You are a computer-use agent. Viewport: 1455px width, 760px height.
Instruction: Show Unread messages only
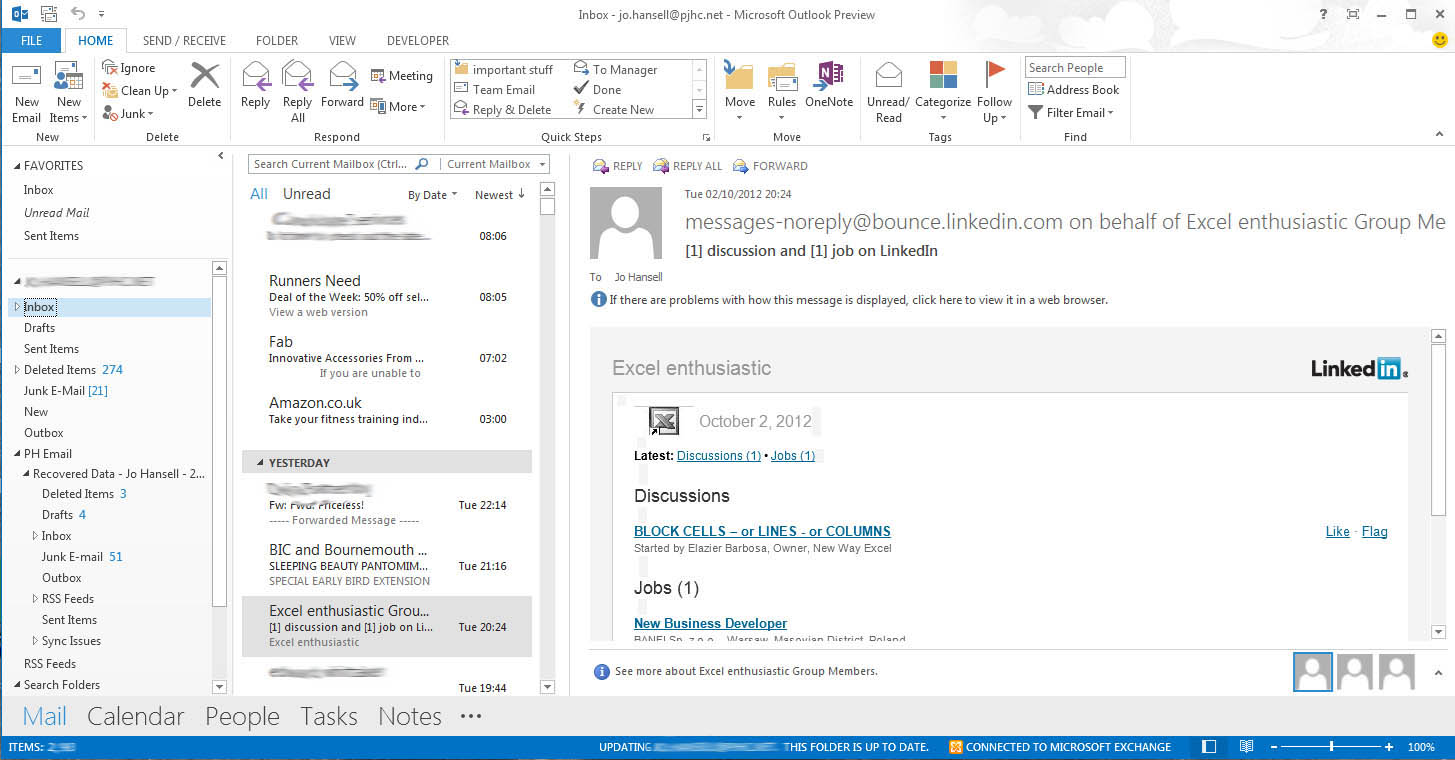(x=306, y=194)
